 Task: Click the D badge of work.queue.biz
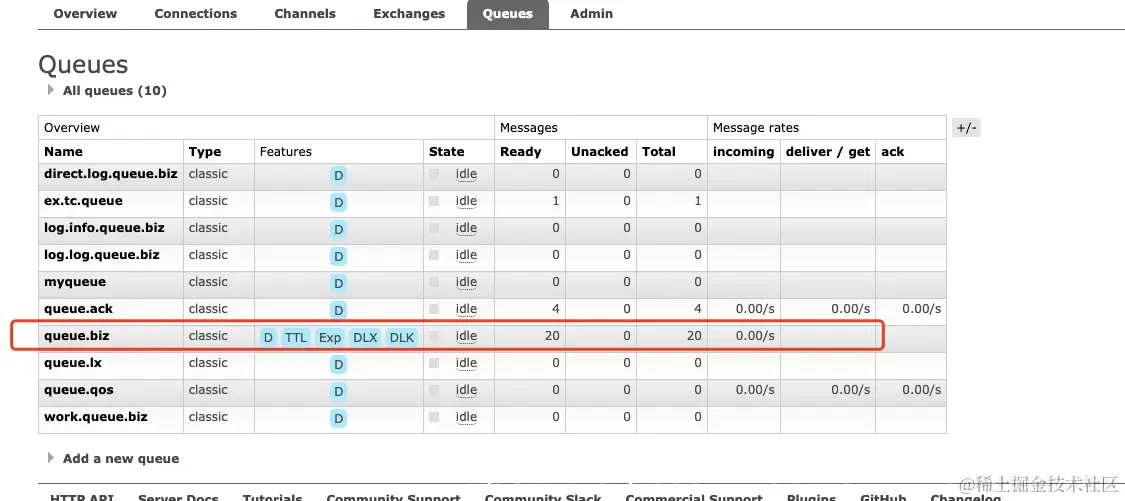pyautogui.click(x=339, y=418)
